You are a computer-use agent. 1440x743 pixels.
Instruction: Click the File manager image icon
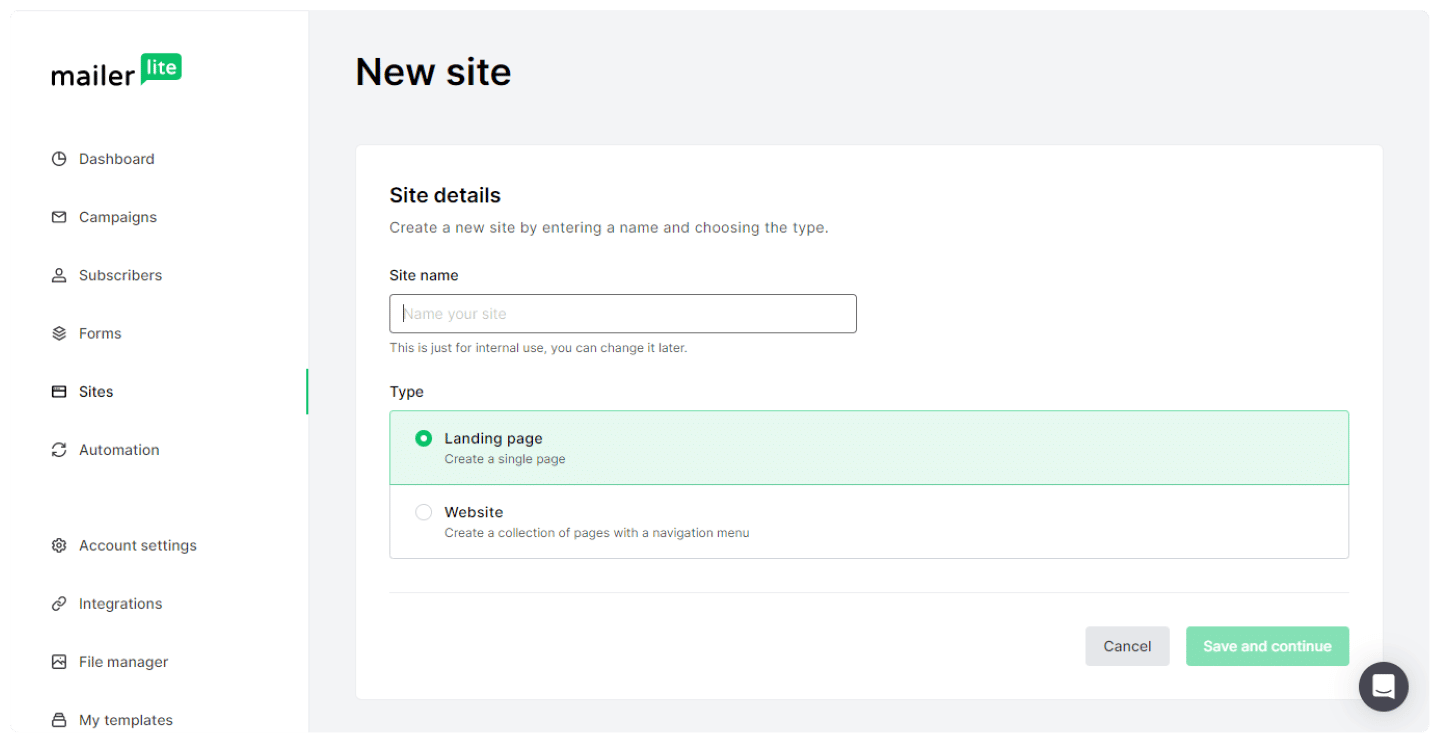click(59, 662)
